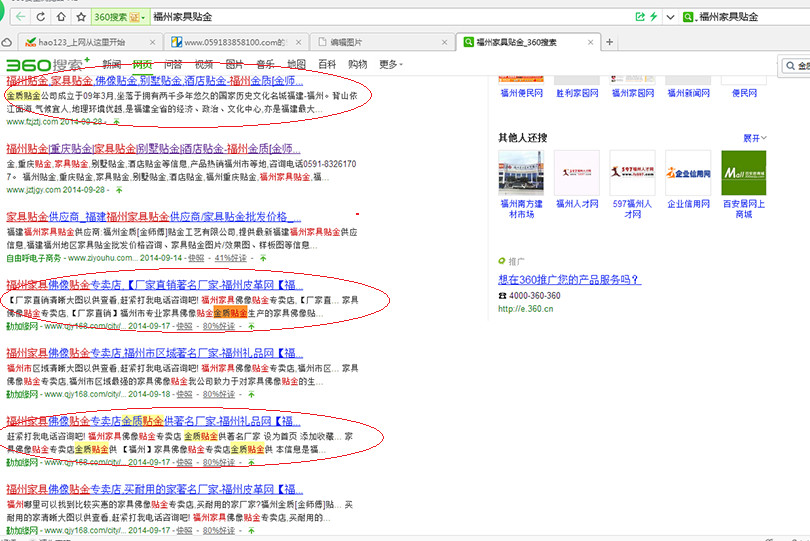
Task: Go back with the browser back arrow
Action: coord(20,17)
